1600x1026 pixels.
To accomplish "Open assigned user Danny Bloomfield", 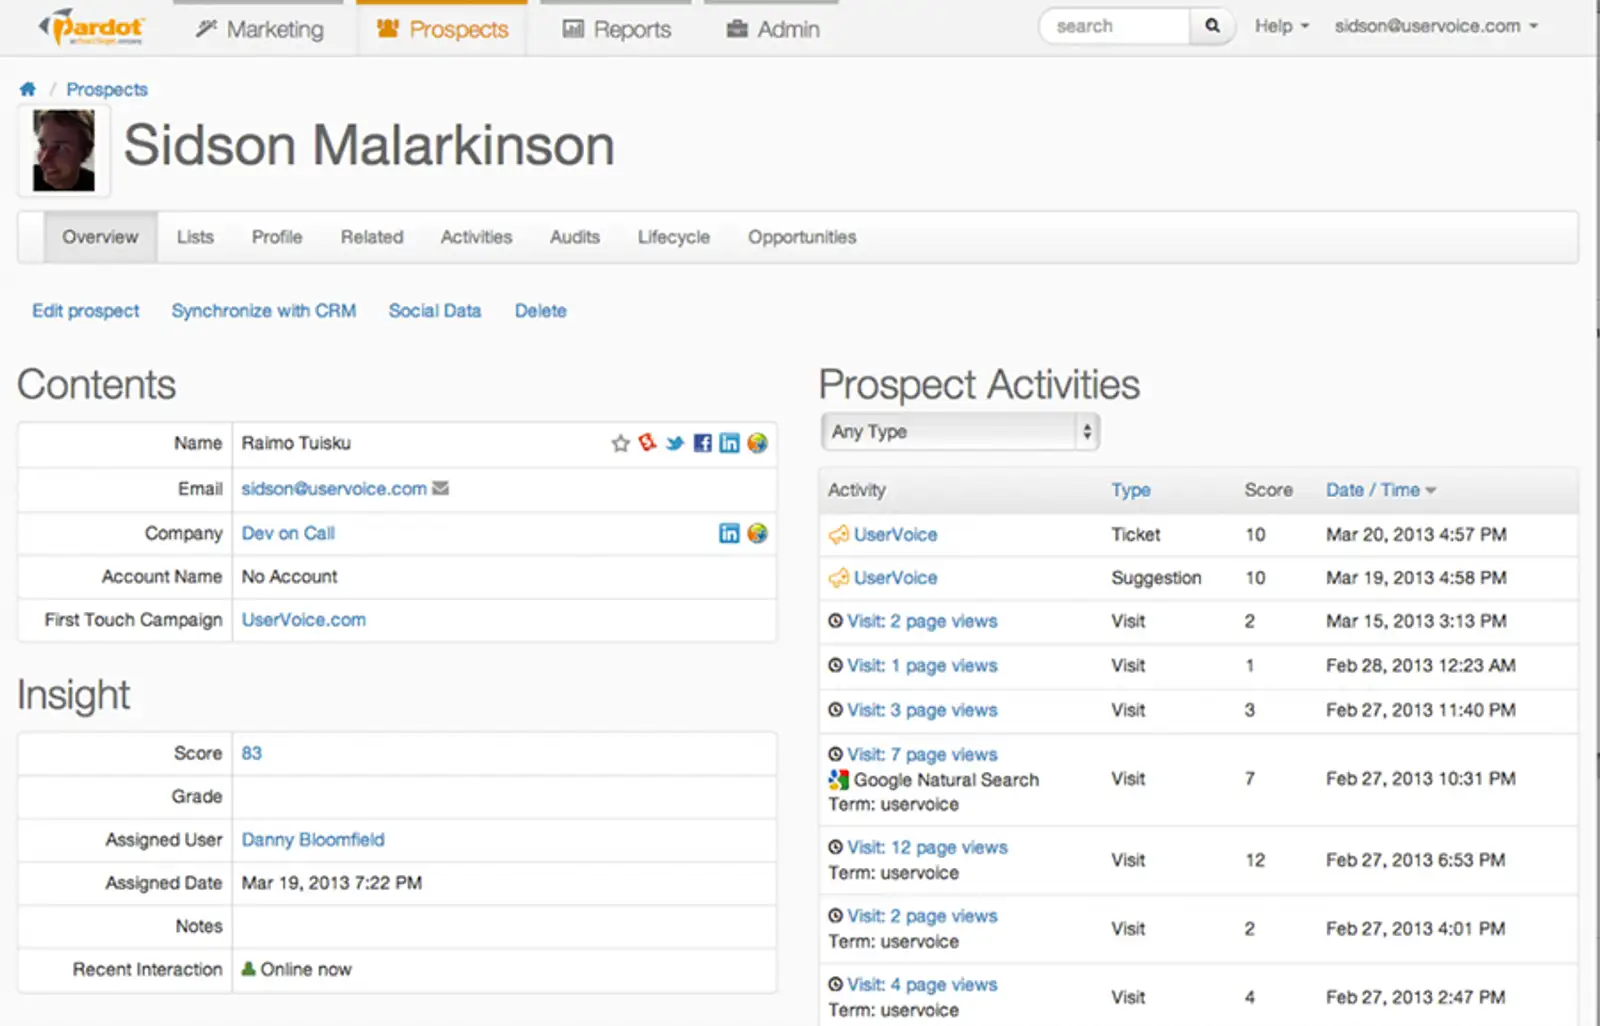I will coord(313,840).
